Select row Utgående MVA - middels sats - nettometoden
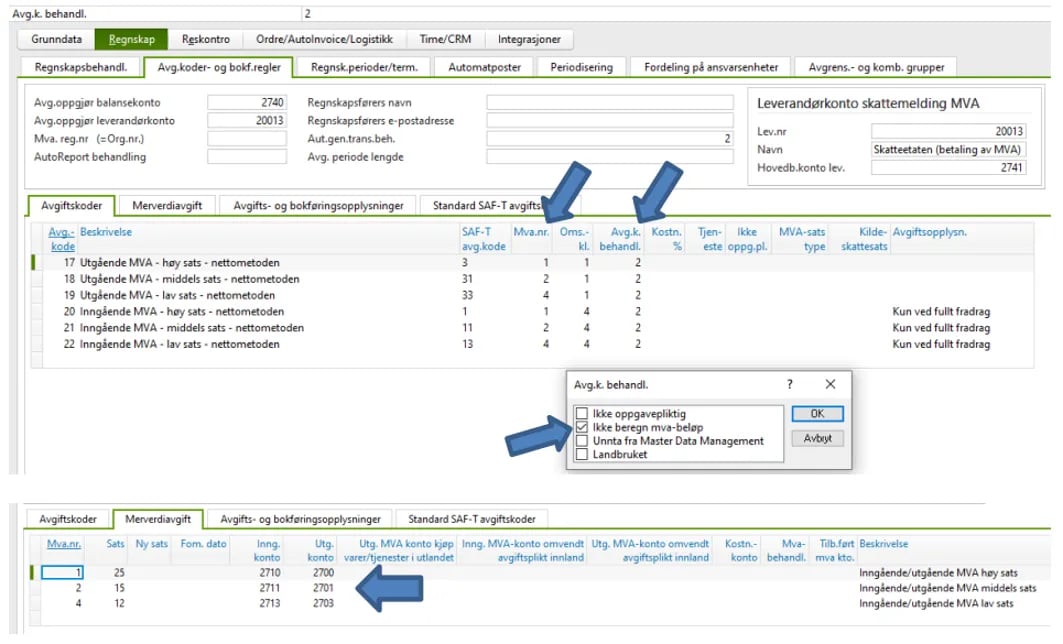This screenshot has width=1063, height=644. point(532,279)
